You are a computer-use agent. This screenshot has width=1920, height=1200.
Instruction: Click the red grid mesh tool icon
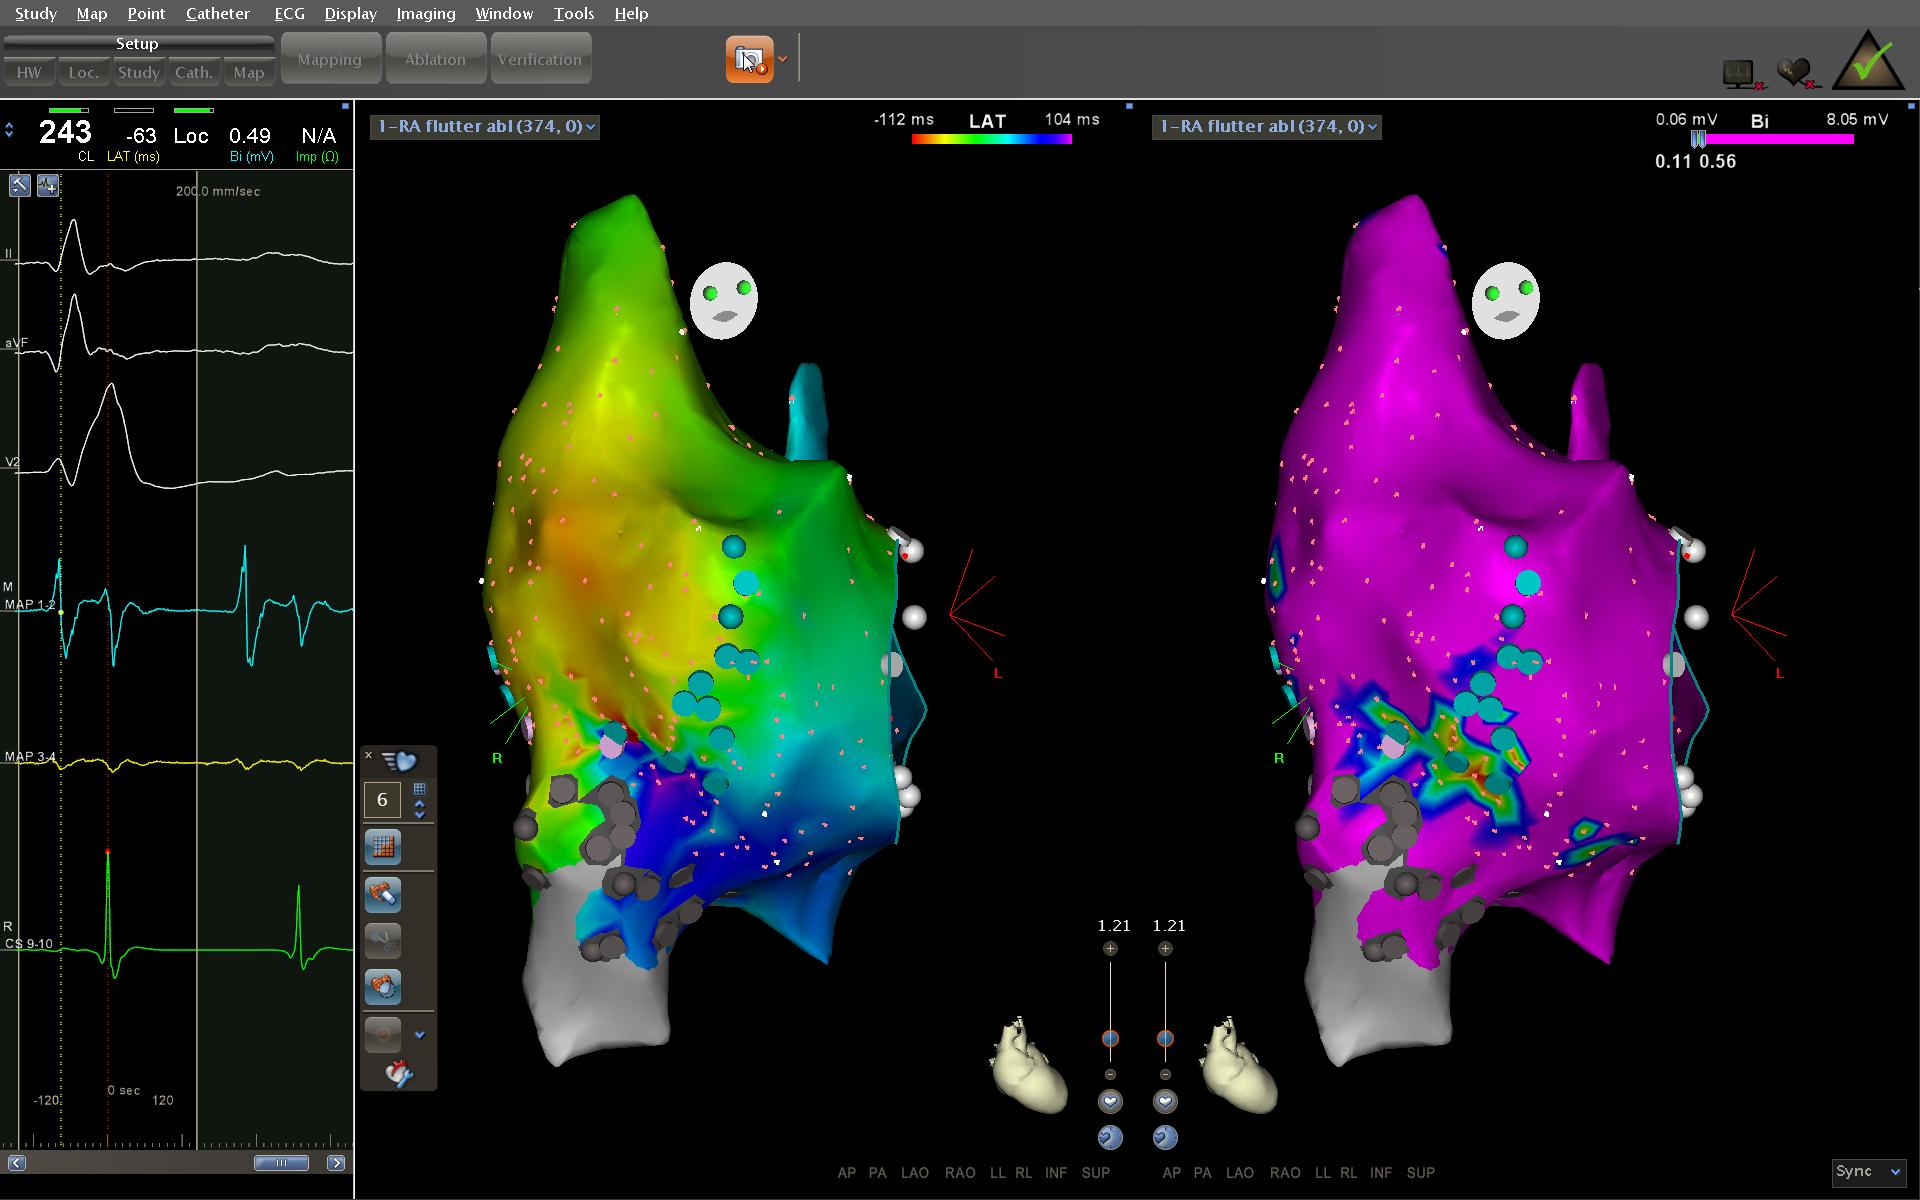tap(383, 847)
